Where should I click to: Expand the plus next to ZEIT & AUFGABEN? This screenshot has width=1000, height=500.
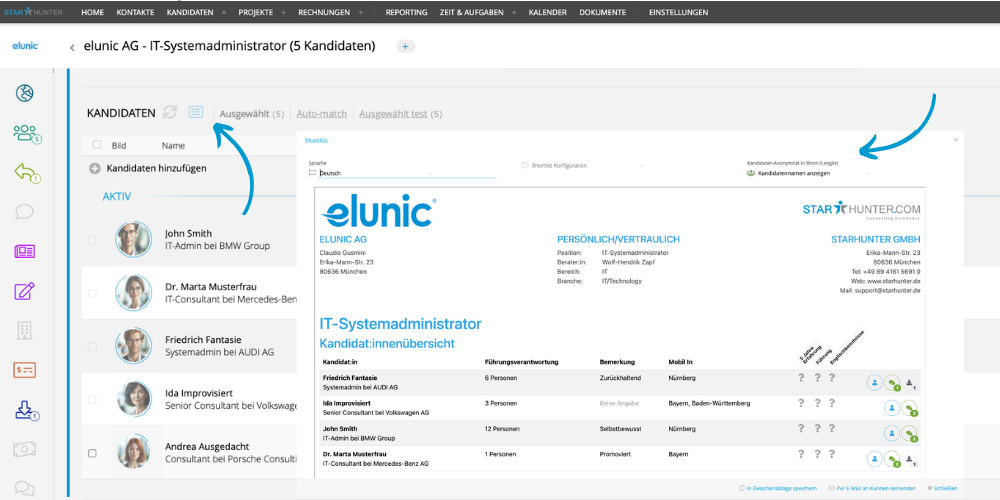point(515,12)
